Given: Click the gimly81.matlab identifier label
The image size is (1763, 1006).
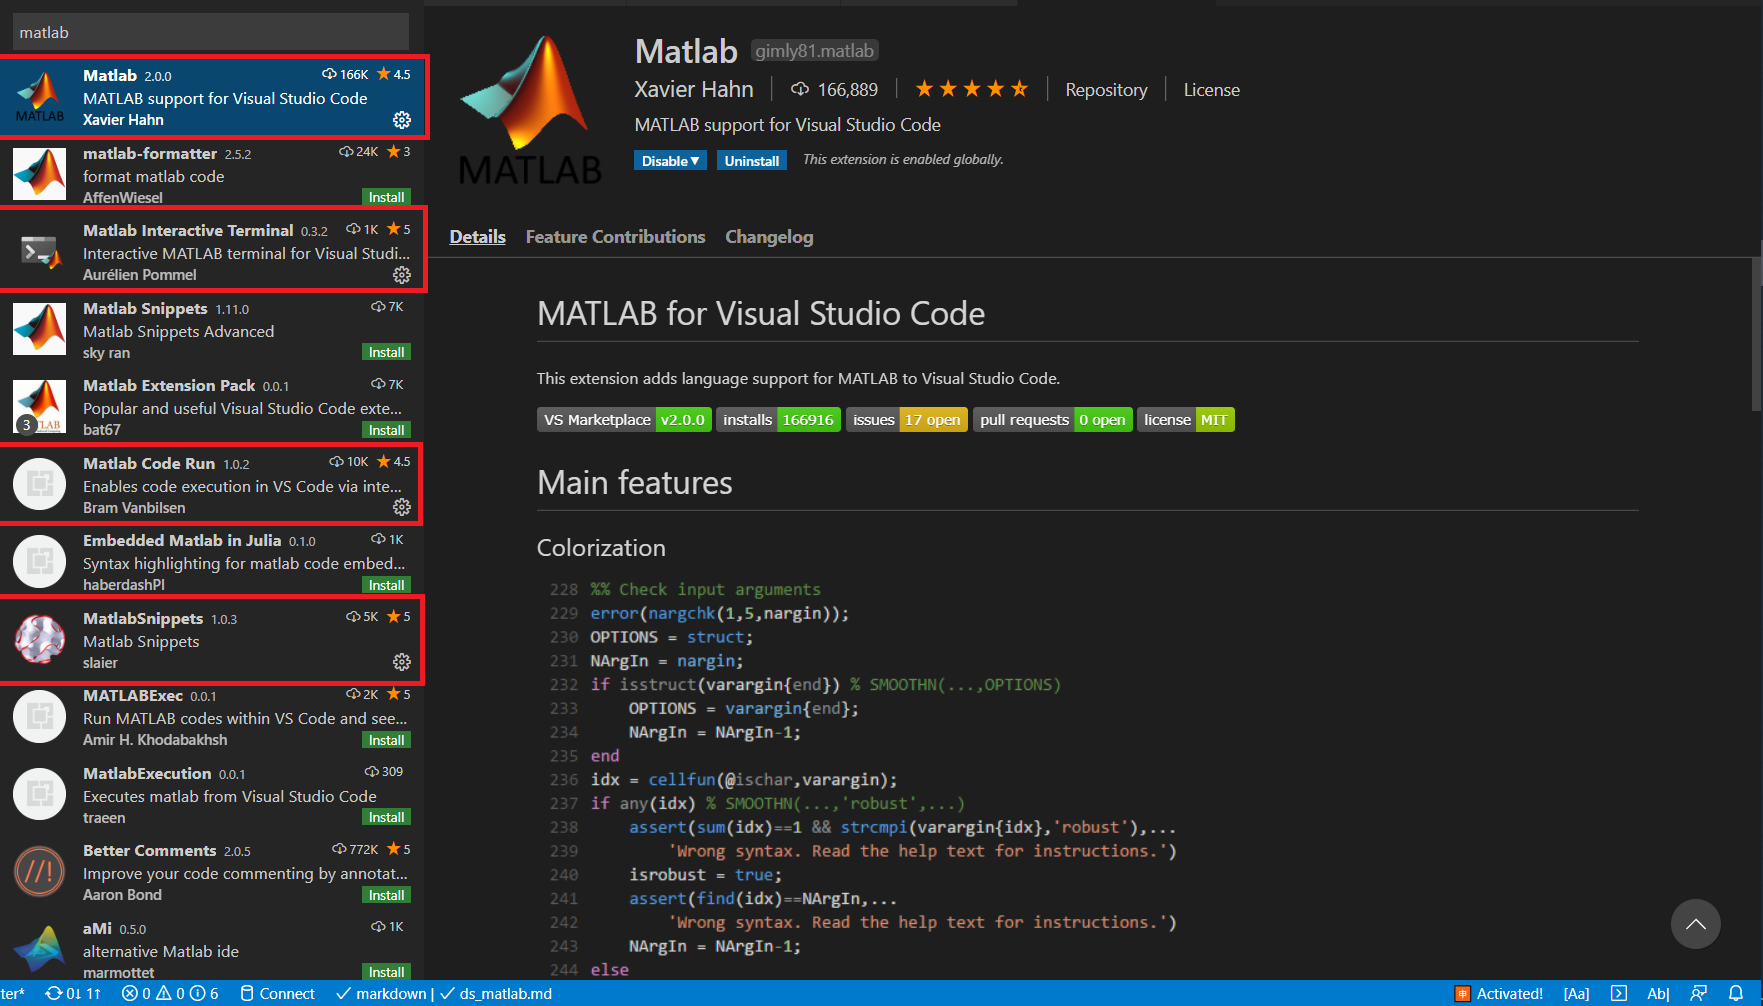Looking at the screenshot, I should click(814, 51).
